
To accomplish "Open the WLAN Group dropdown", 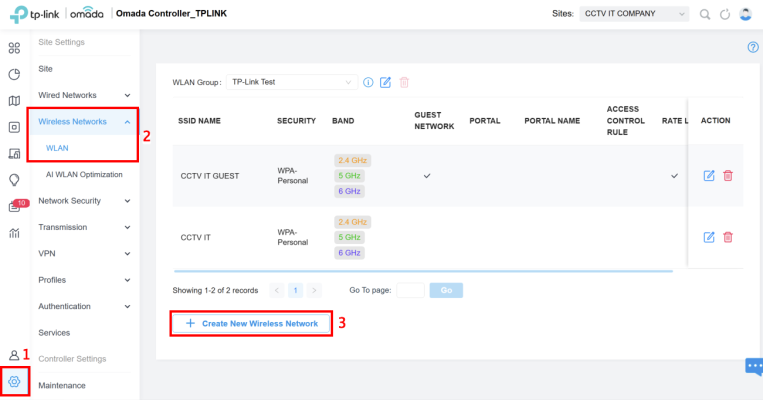I will [291, 82].
